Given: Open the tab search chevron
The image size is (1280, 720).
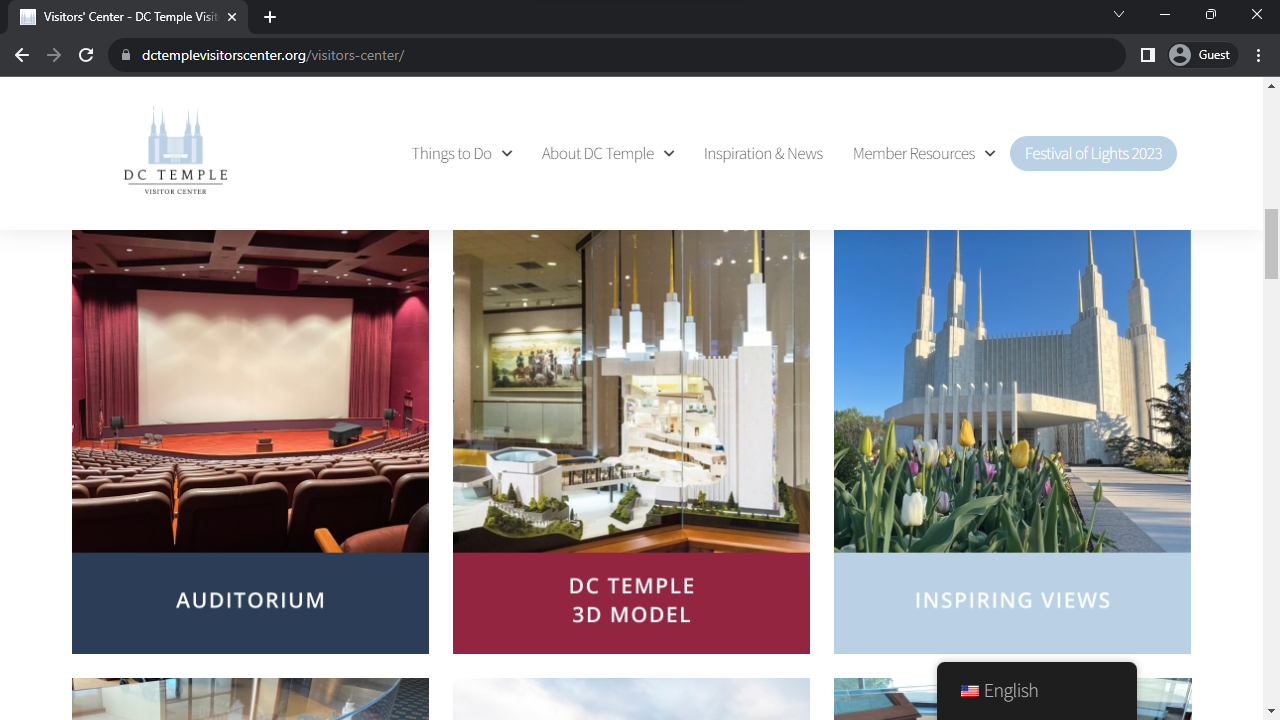Looking at the screenshot, I should (x=1119, y=15).
